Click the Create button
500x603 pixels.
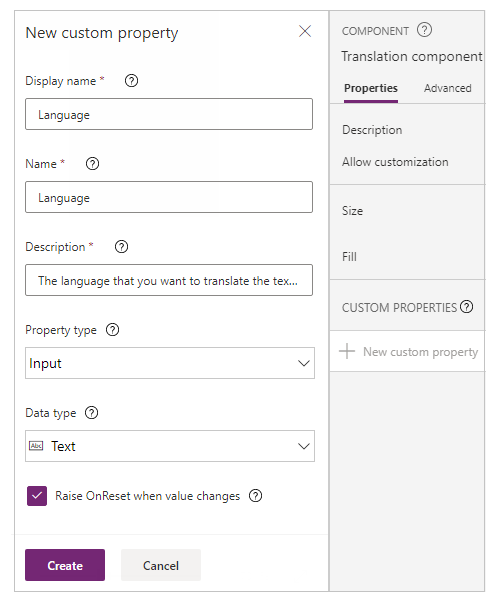(x=65, y=565)
